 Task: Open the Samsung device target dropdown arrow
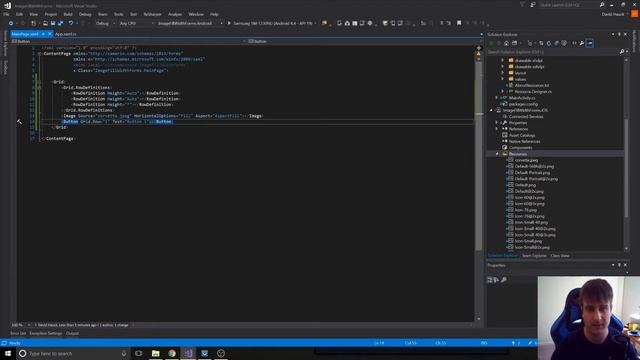(316, 23)
